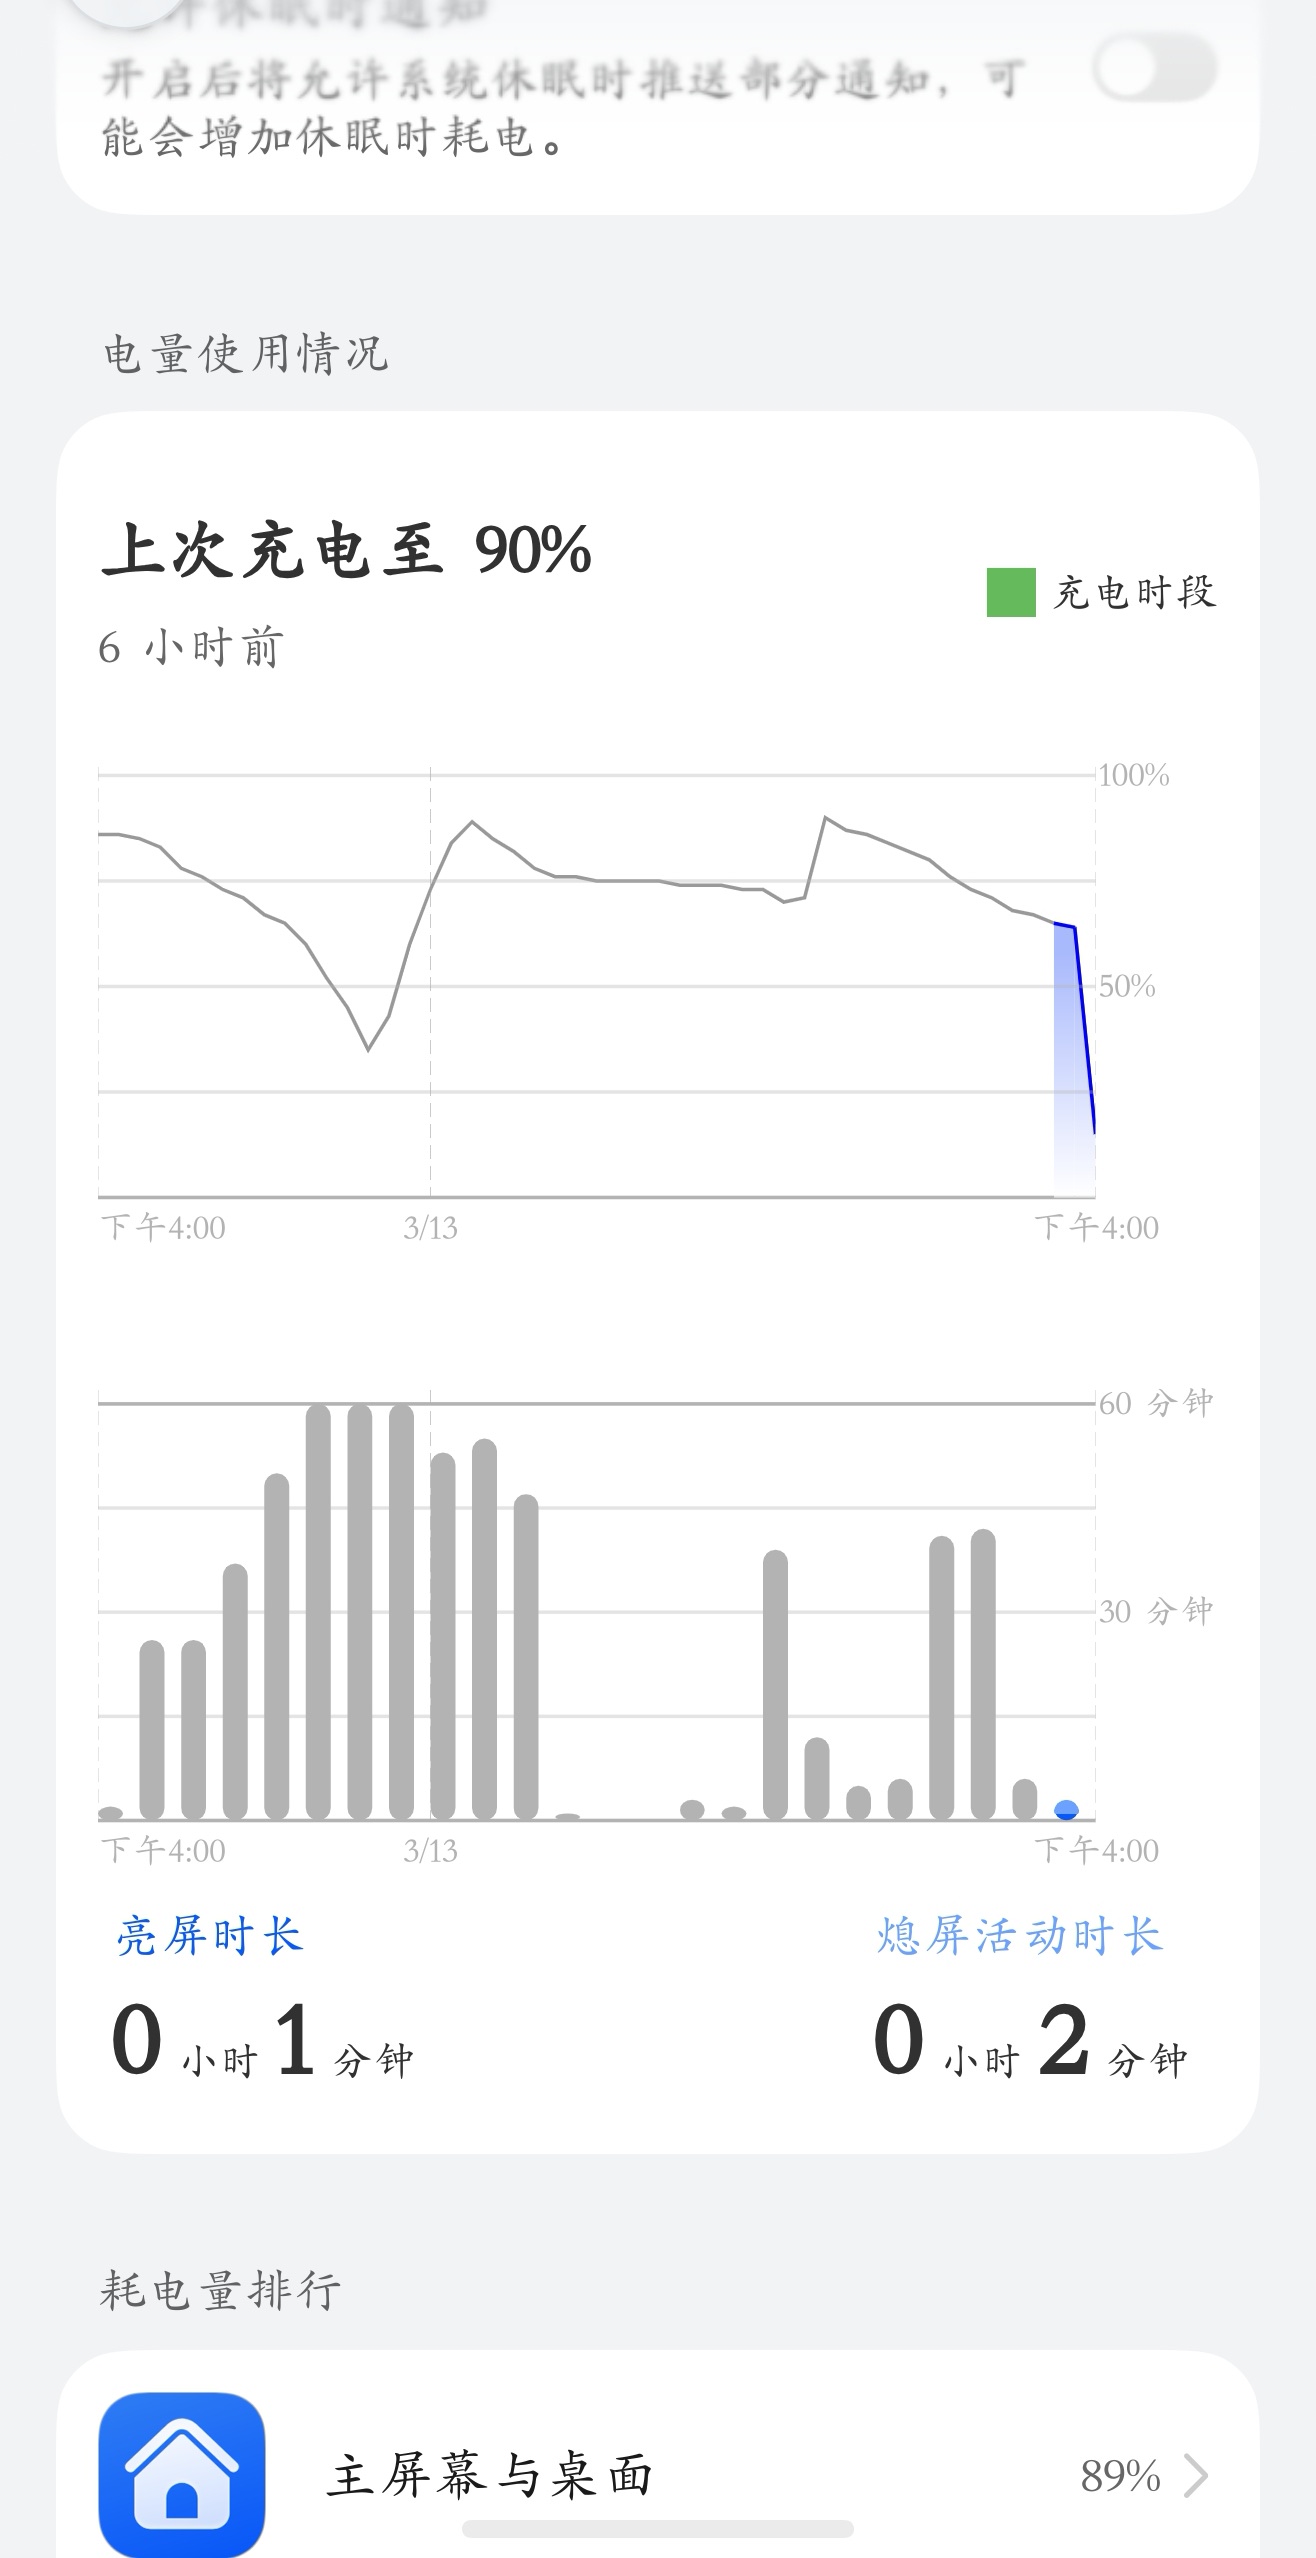Viewport: 1316px width, 2558px height.
Task: Select the blue highlighted segment in battery chart
Action: (x=1074, y=1060)
